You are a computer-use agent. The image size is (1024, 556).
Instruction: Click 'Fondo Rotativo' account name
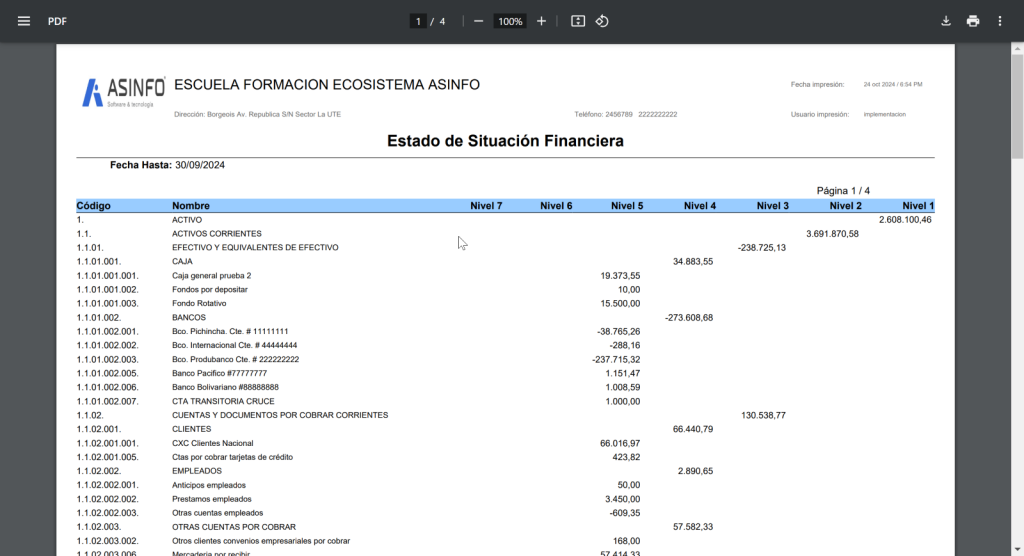pyautogui.click(x=199, y=304)
